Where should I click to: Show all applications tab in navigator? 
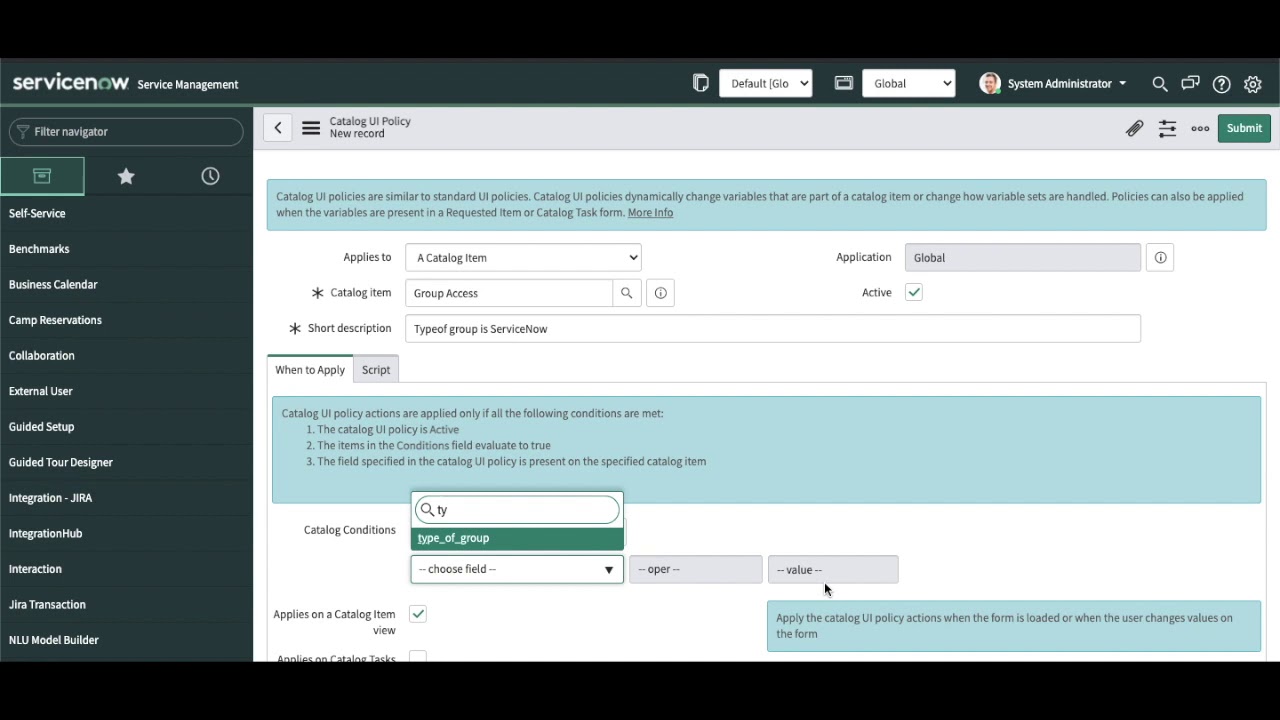[x=42, y=176]
